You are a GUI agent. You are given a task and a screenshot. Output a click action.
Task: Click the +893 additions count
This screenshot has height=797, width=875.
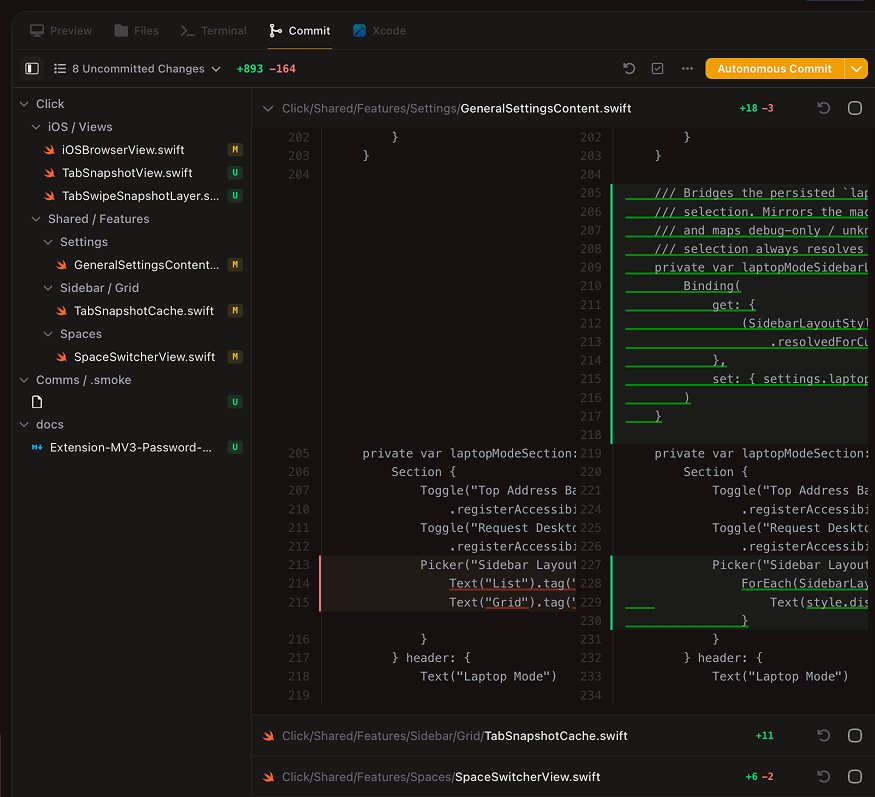(249, 69)
